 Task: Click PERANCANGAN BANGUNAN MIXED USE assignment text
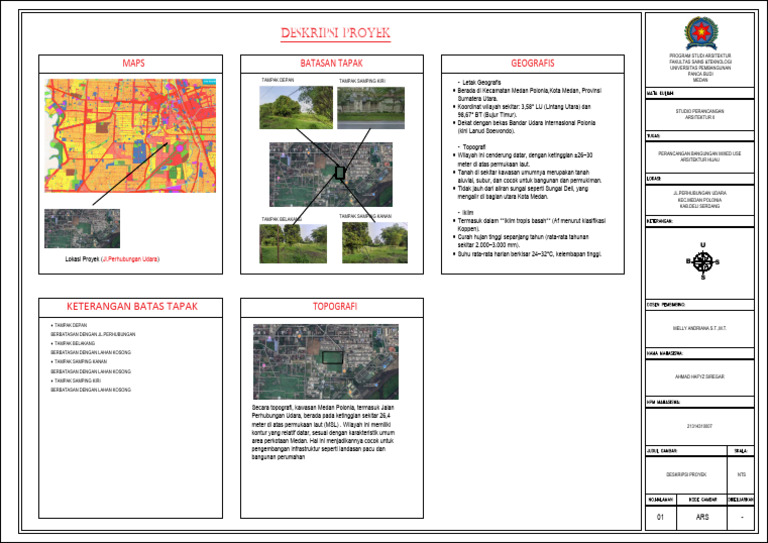pyautogui.click(x=699, y=156)
